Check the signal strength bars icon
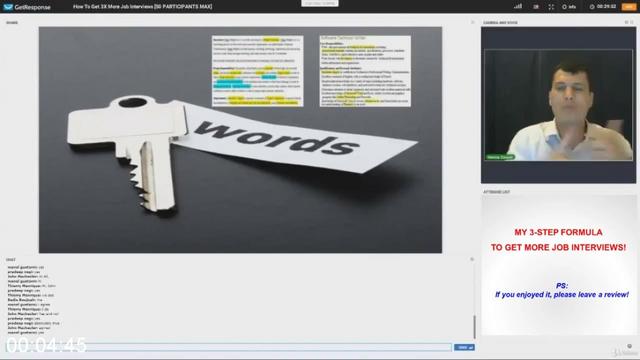Viewport: 640px width, 360px height. 518,7
